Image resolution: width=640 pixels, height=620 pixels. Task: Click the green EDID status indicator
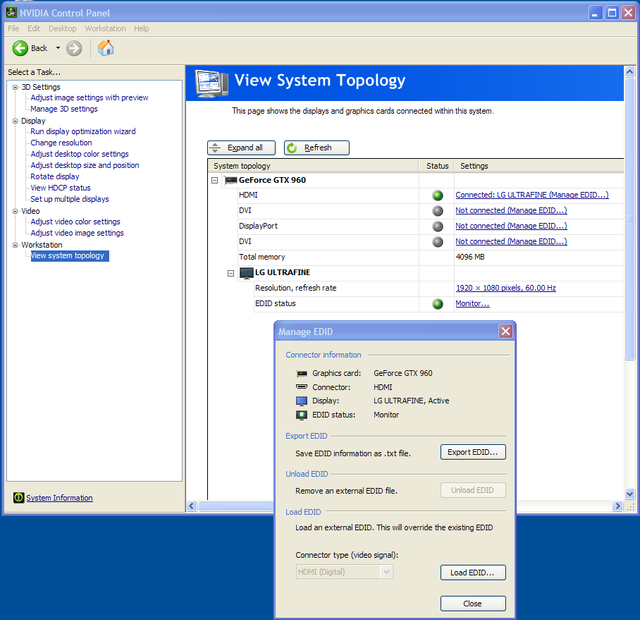[x=438, y=304]
